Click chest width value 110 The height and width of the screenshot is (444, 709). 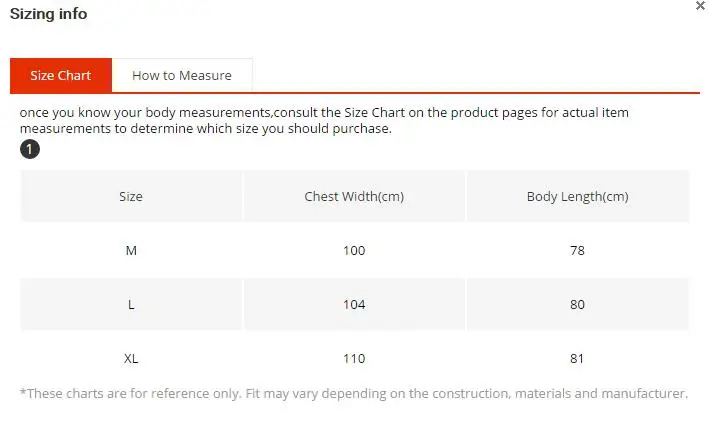(354, 359)
